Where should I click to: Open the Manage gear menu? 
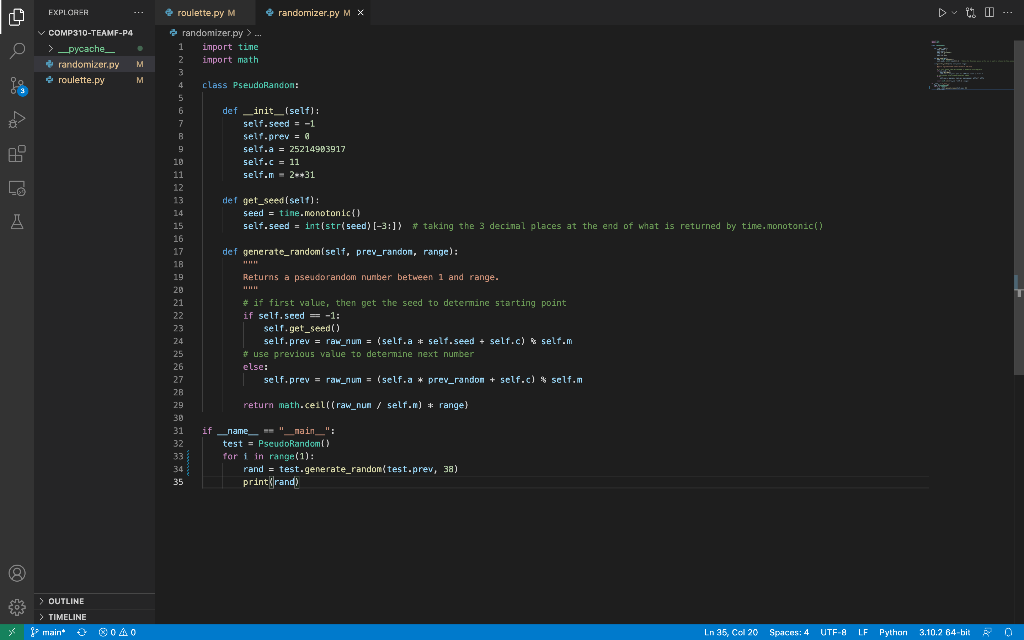(17, 607)
